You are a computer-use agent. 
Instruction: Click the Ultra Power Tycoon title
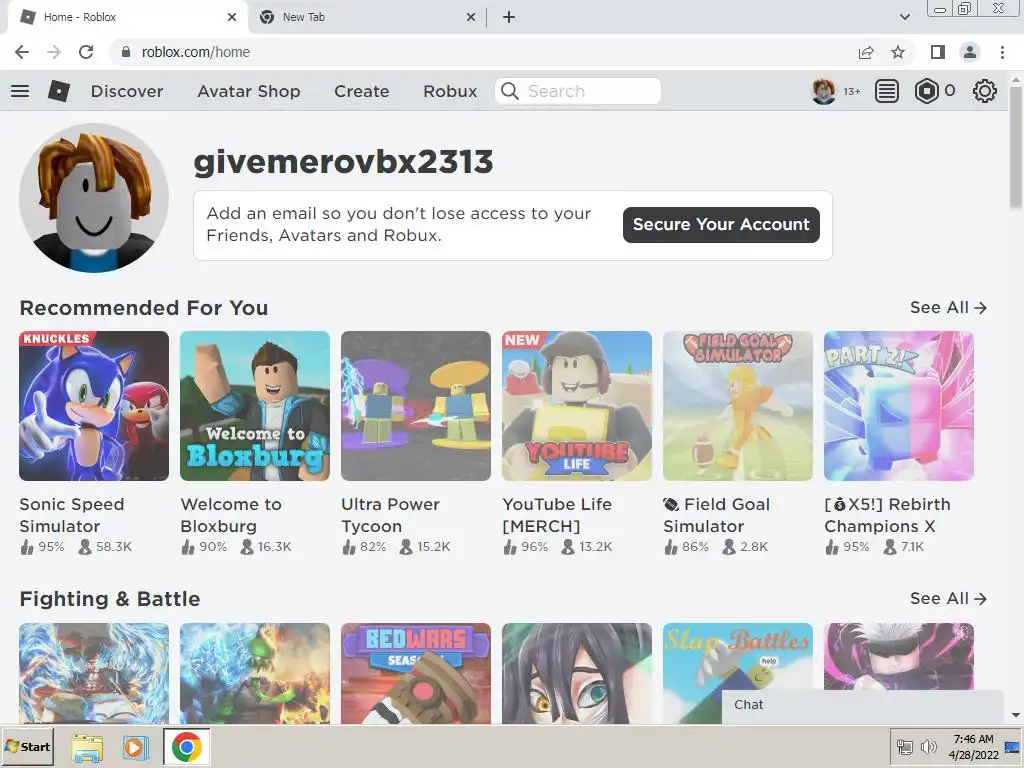point(391,515)
